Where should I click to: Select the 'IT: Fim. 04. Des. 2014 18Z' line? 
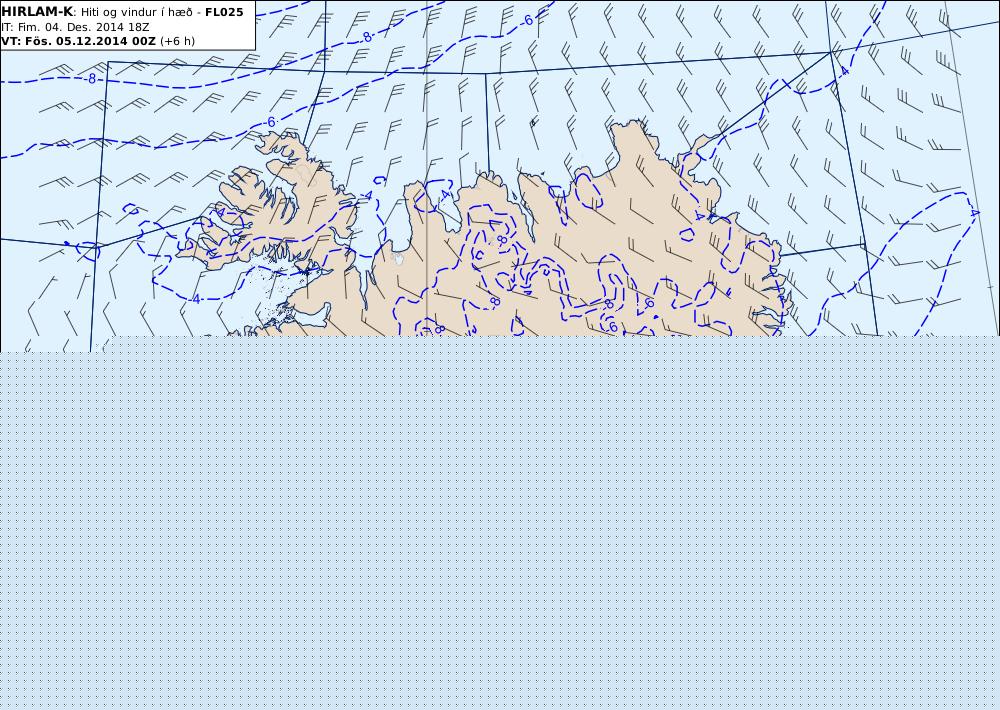[75, 27]
